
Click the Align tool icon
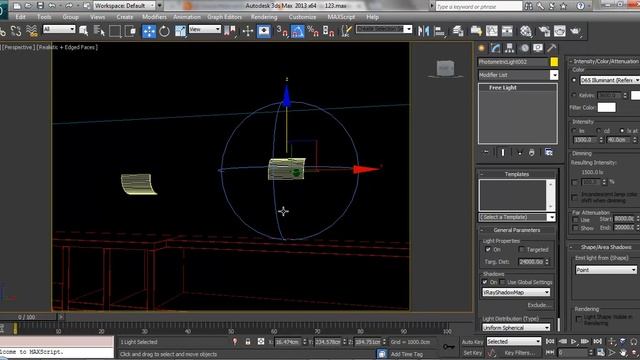pyautogui.click(x=440, y=31)
